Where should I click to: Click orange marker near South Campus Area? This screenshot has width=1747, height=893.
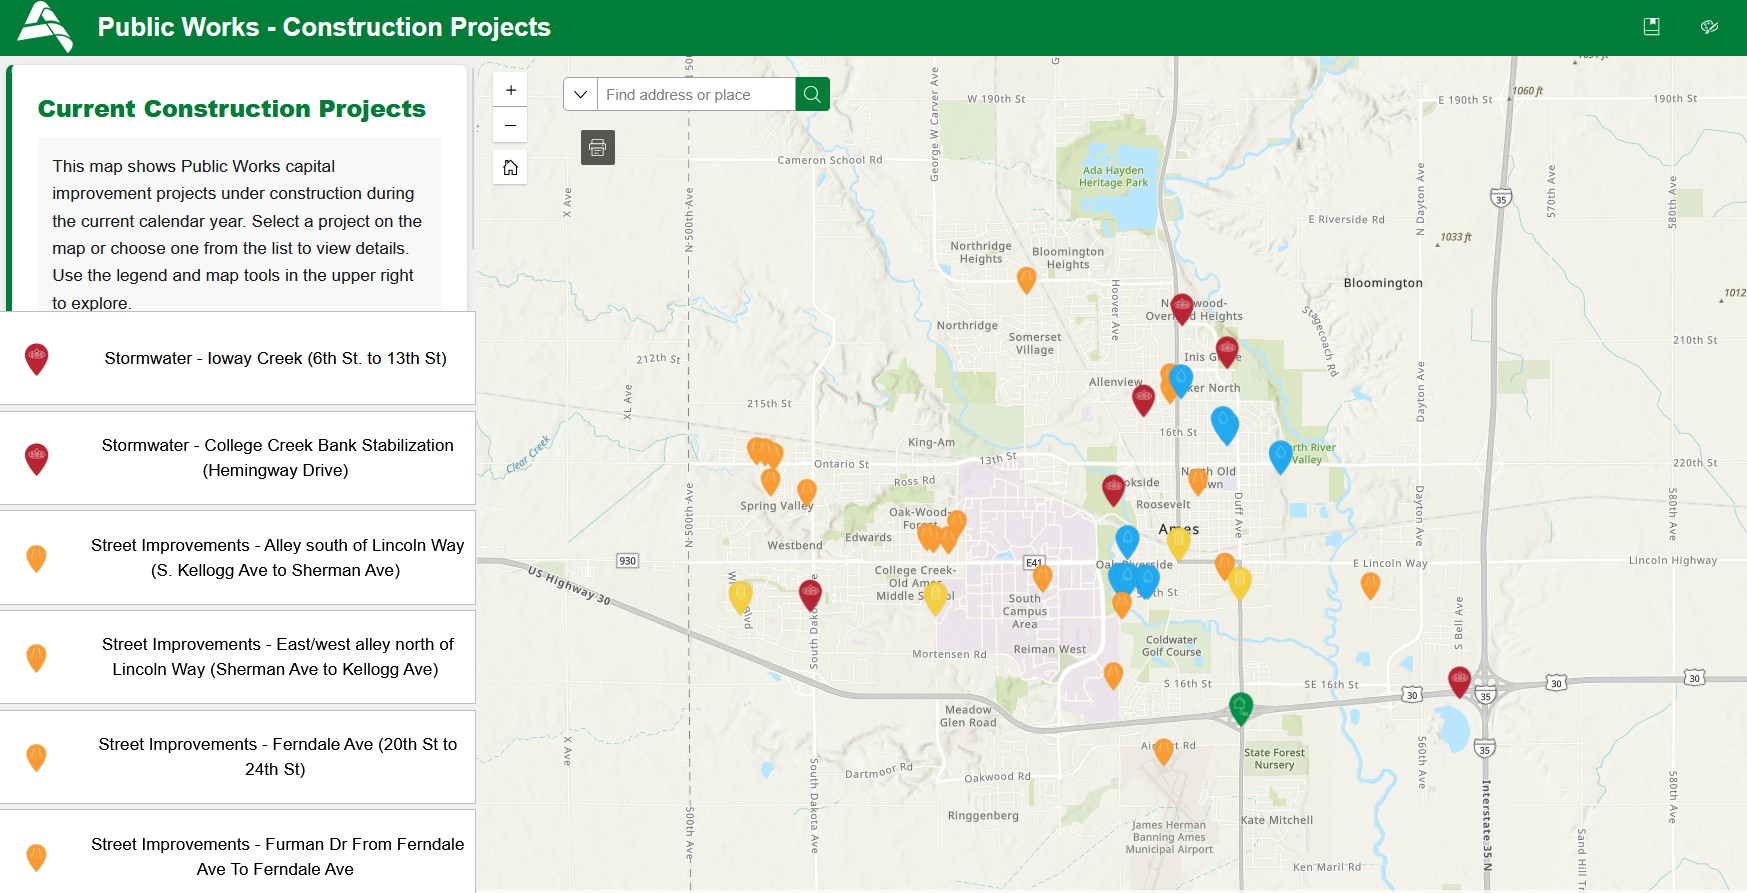tap(1042, 578)
